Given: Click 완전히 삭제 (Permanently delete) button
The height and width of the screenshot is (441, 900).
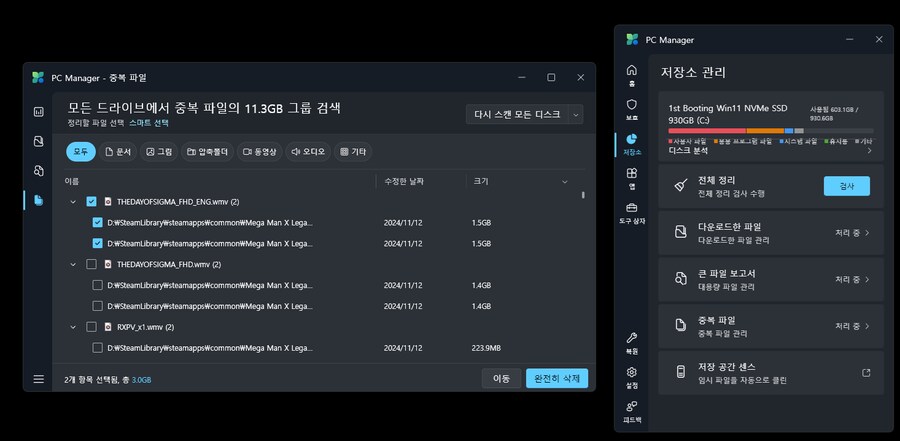Looking at the screenshot, I should coord(557,378).
